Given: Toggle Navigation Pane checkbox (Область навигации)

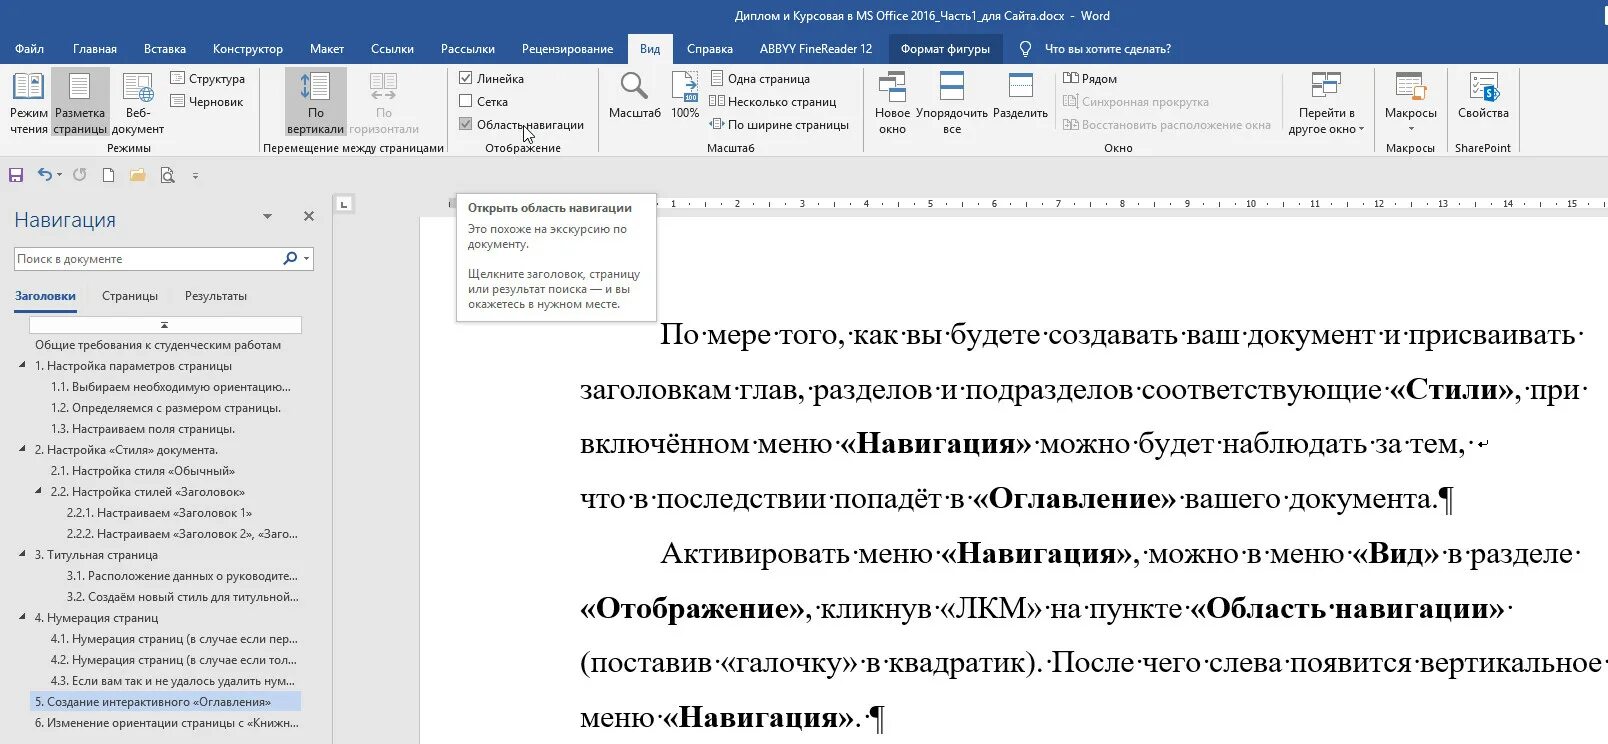Looking at the screenshot, I should (x=465, y=124).
